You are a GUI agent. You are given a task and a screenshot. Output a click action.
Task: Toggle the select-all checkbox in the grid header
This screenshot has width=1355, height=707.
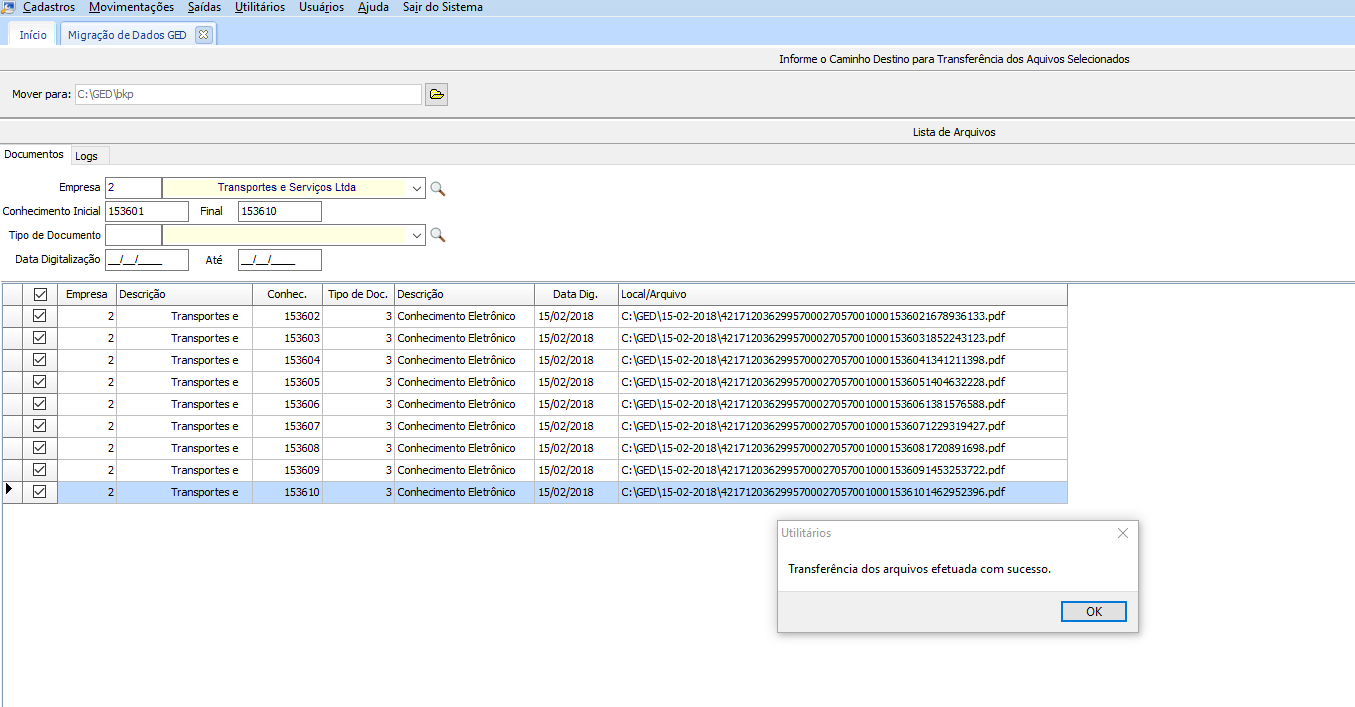pos(40,295)
